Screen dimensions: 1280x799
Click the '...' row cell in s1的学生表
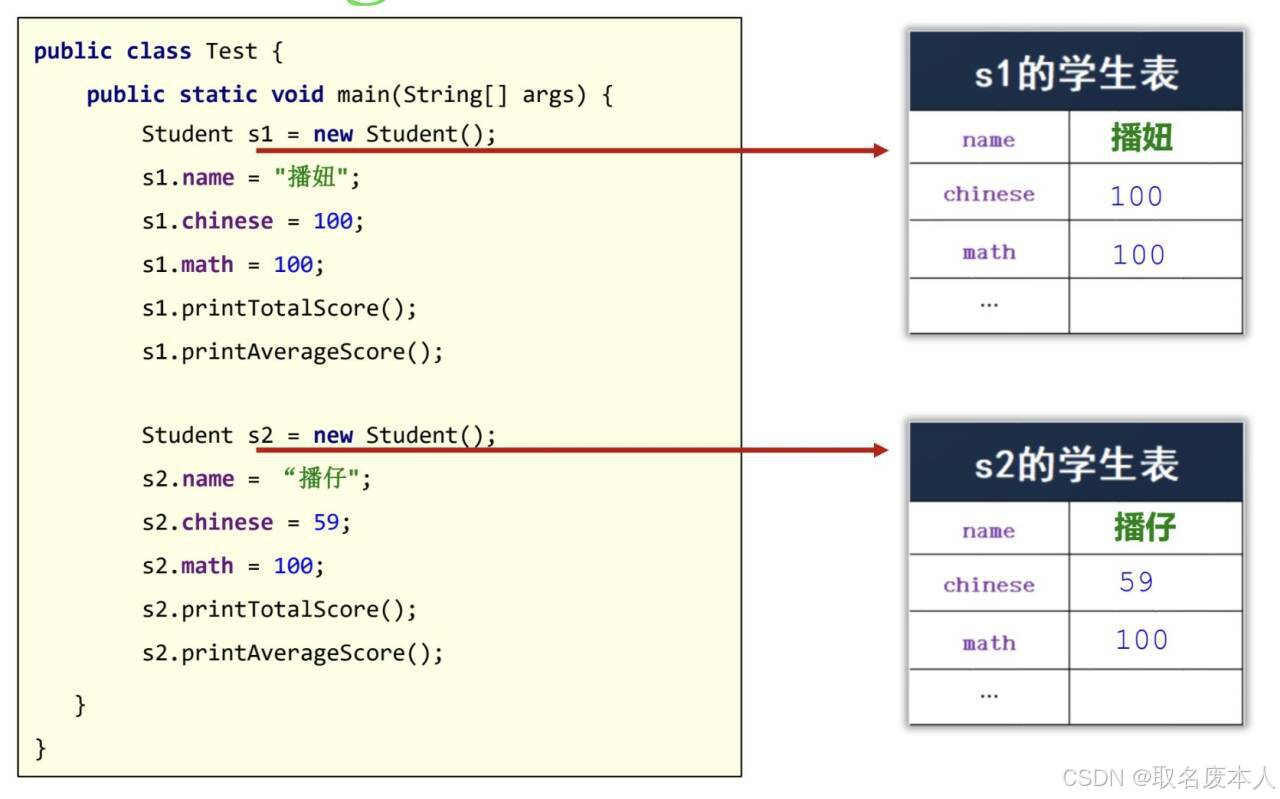(x=989, y=305)
